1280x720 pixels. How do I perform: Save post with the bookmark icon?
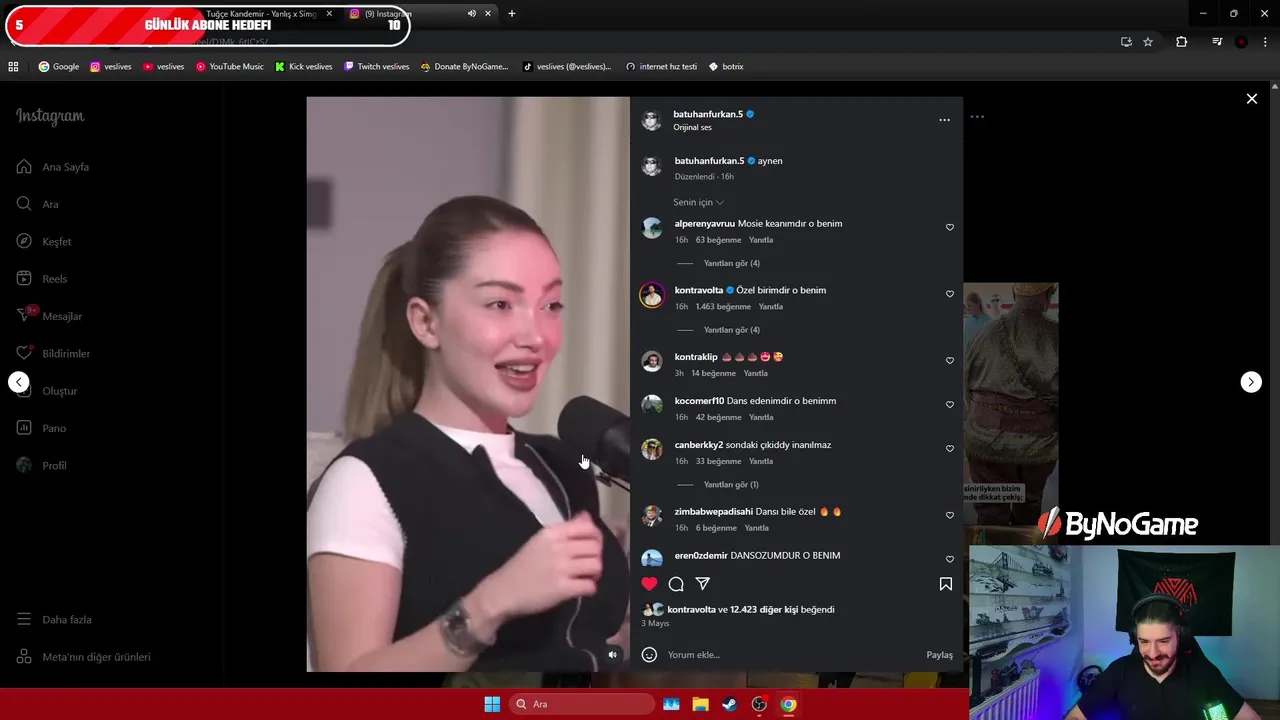945,584
